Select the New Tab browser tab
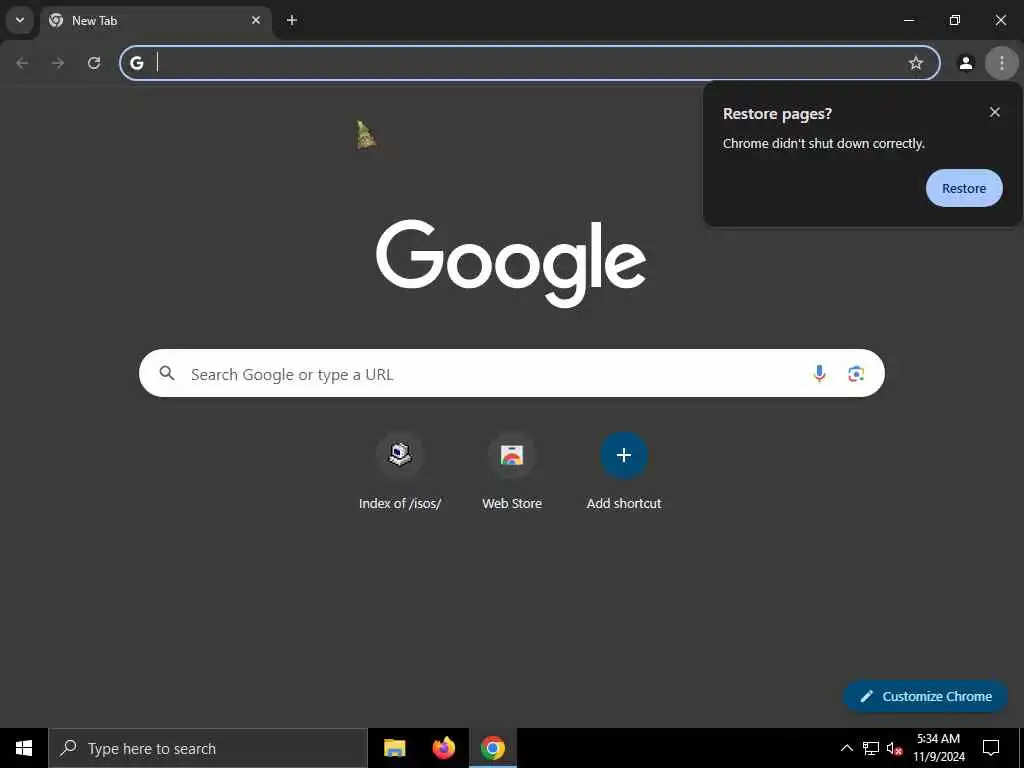 click(x=156, y=21)
